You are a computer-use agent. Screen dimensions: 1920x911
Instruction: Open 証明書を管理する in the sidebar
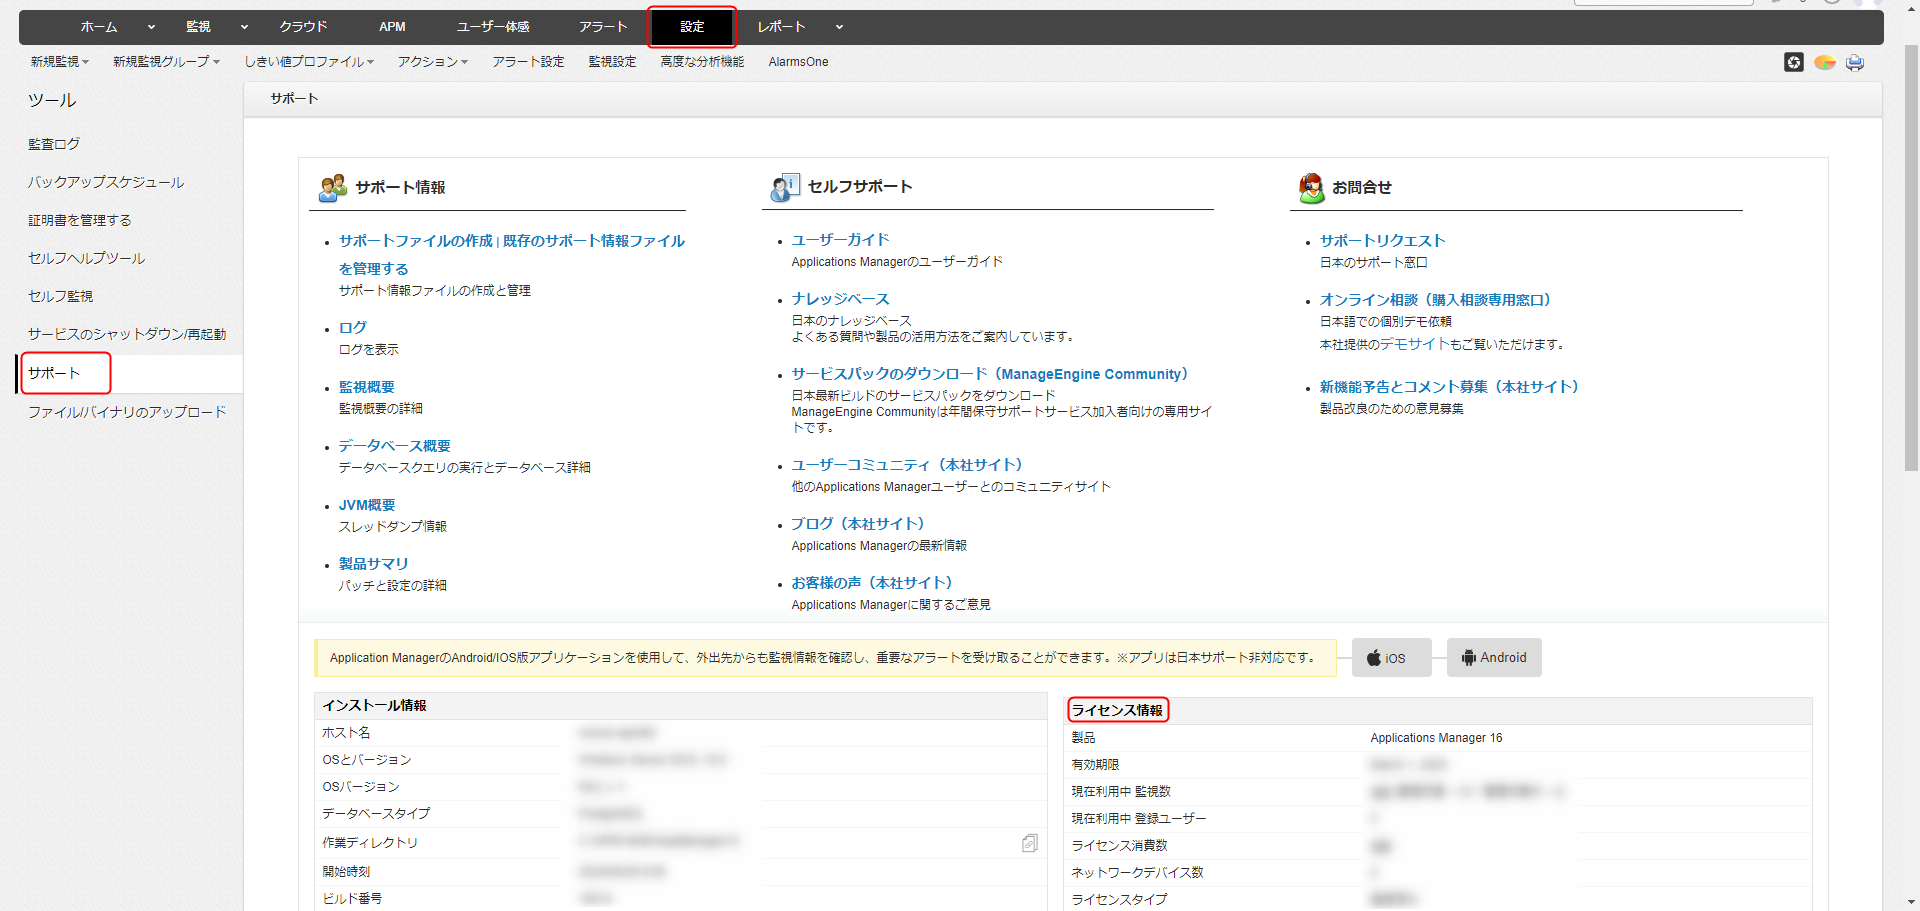(80, 220)
